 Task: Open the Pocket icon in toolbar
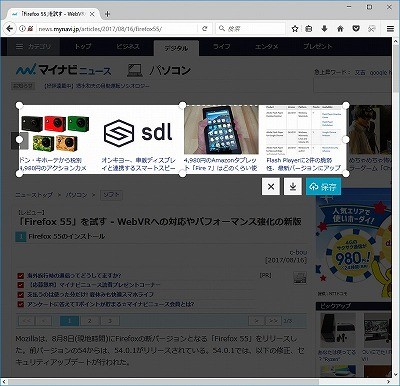(x=356, y=29)
